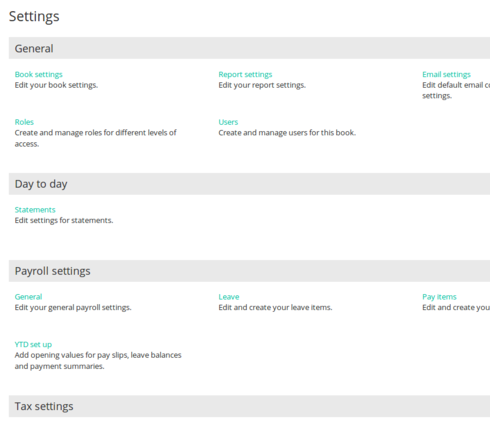Open the Roles link
This screenshot has width=490, height=423.
click(x=24, y=122)
